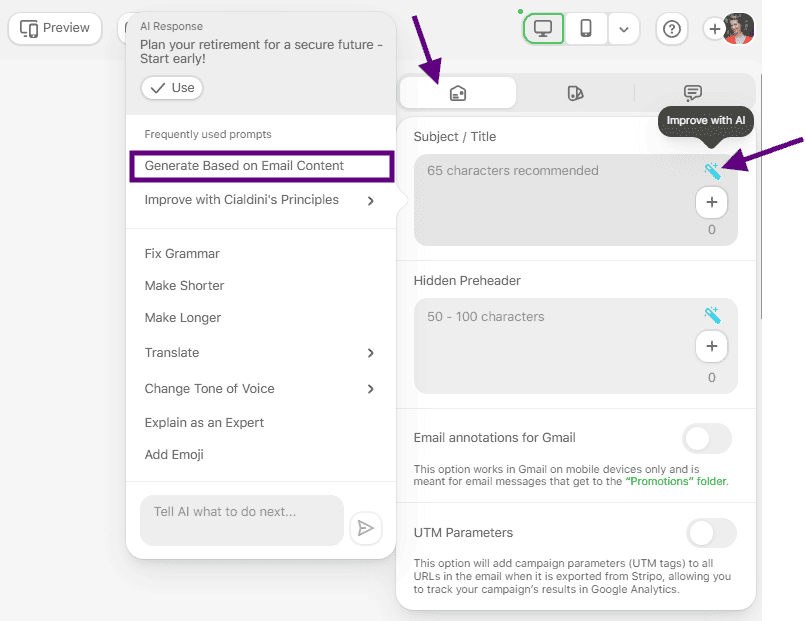Choose Make Shorter prompt
Image resolution: width=805 pixels, height=621 pixels.
point(184,285)
